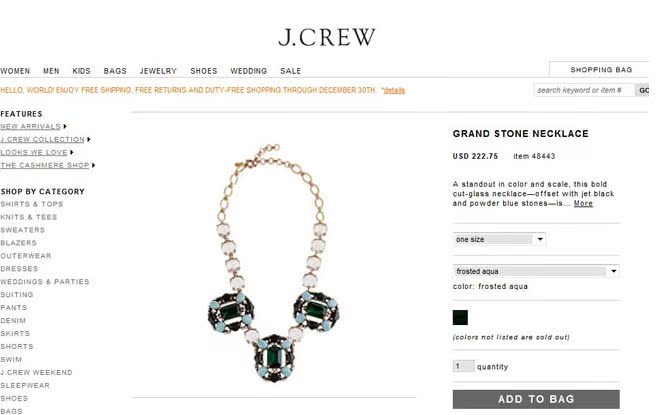Click the quantity input box
This screenshot has width=660, height=415.
point(463,366)
